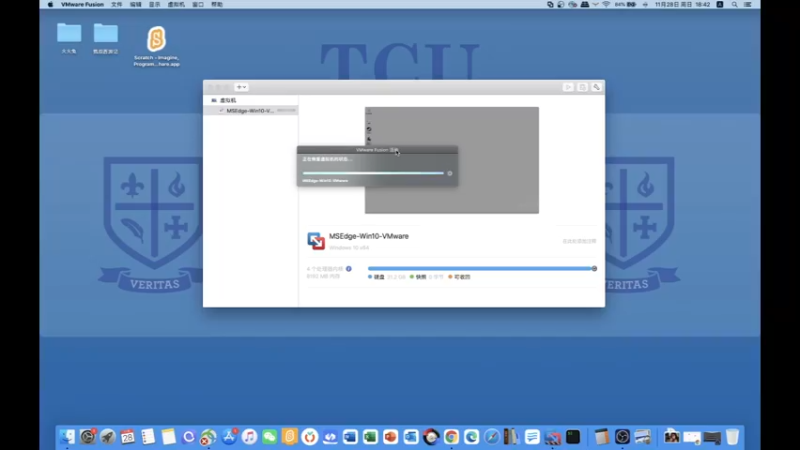Screen dimensions: 800x450
Task: Open iTunes music app in the Dock
Action: pyautogui.click(x=249, y=437)
